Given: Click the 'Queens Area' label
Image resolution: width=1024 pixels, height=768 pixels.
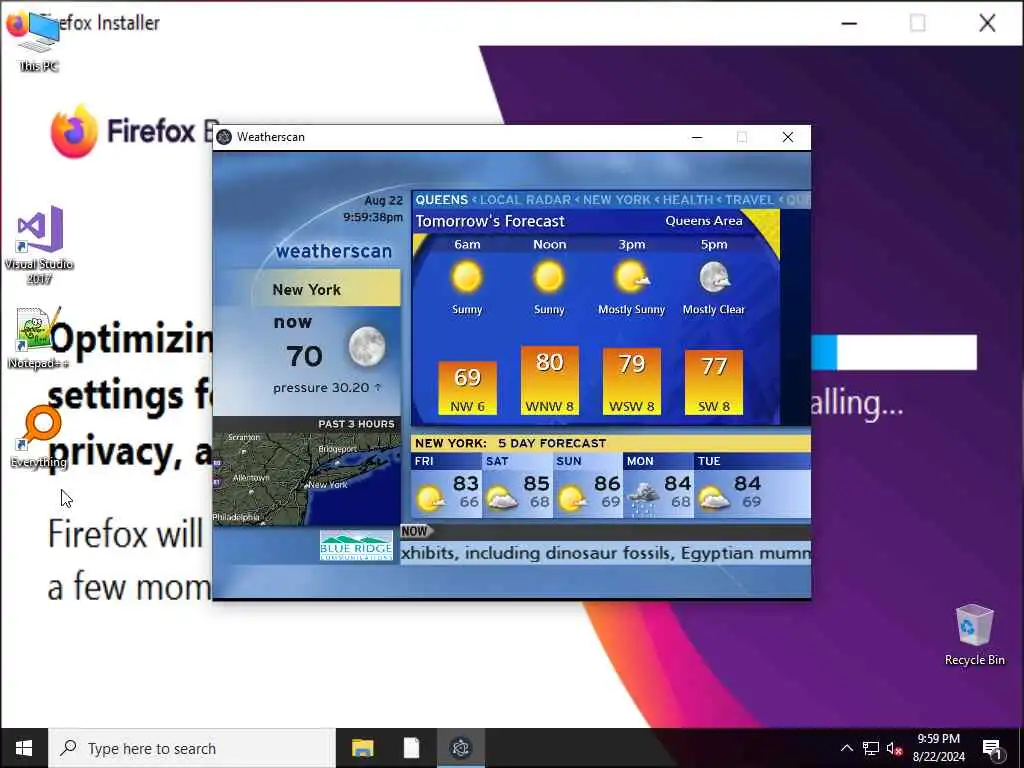Looking at the screenshot, I should (703, 221).
